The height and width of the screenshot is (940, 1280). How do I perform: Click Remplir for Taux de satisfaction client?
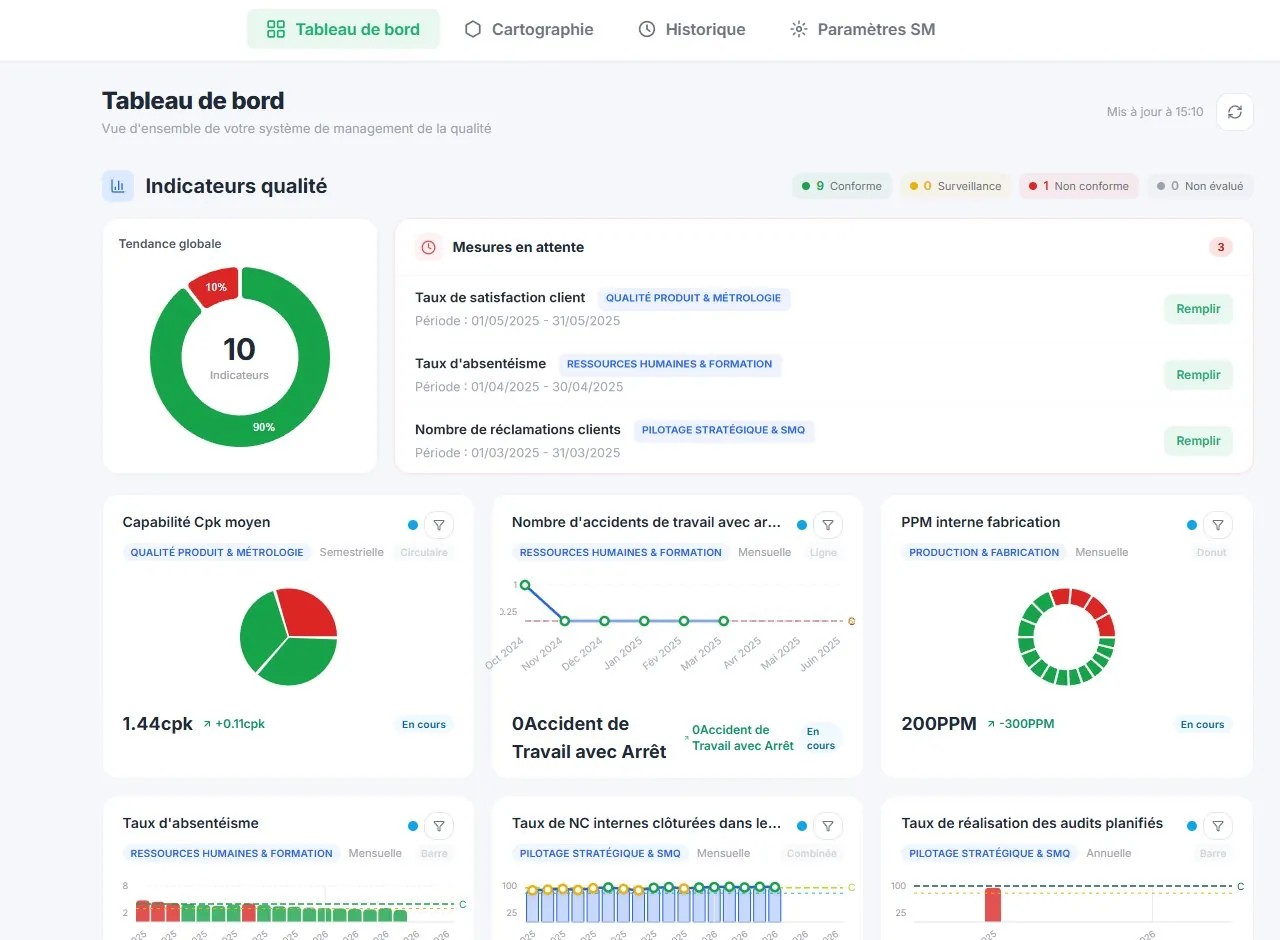point(1198,309)
